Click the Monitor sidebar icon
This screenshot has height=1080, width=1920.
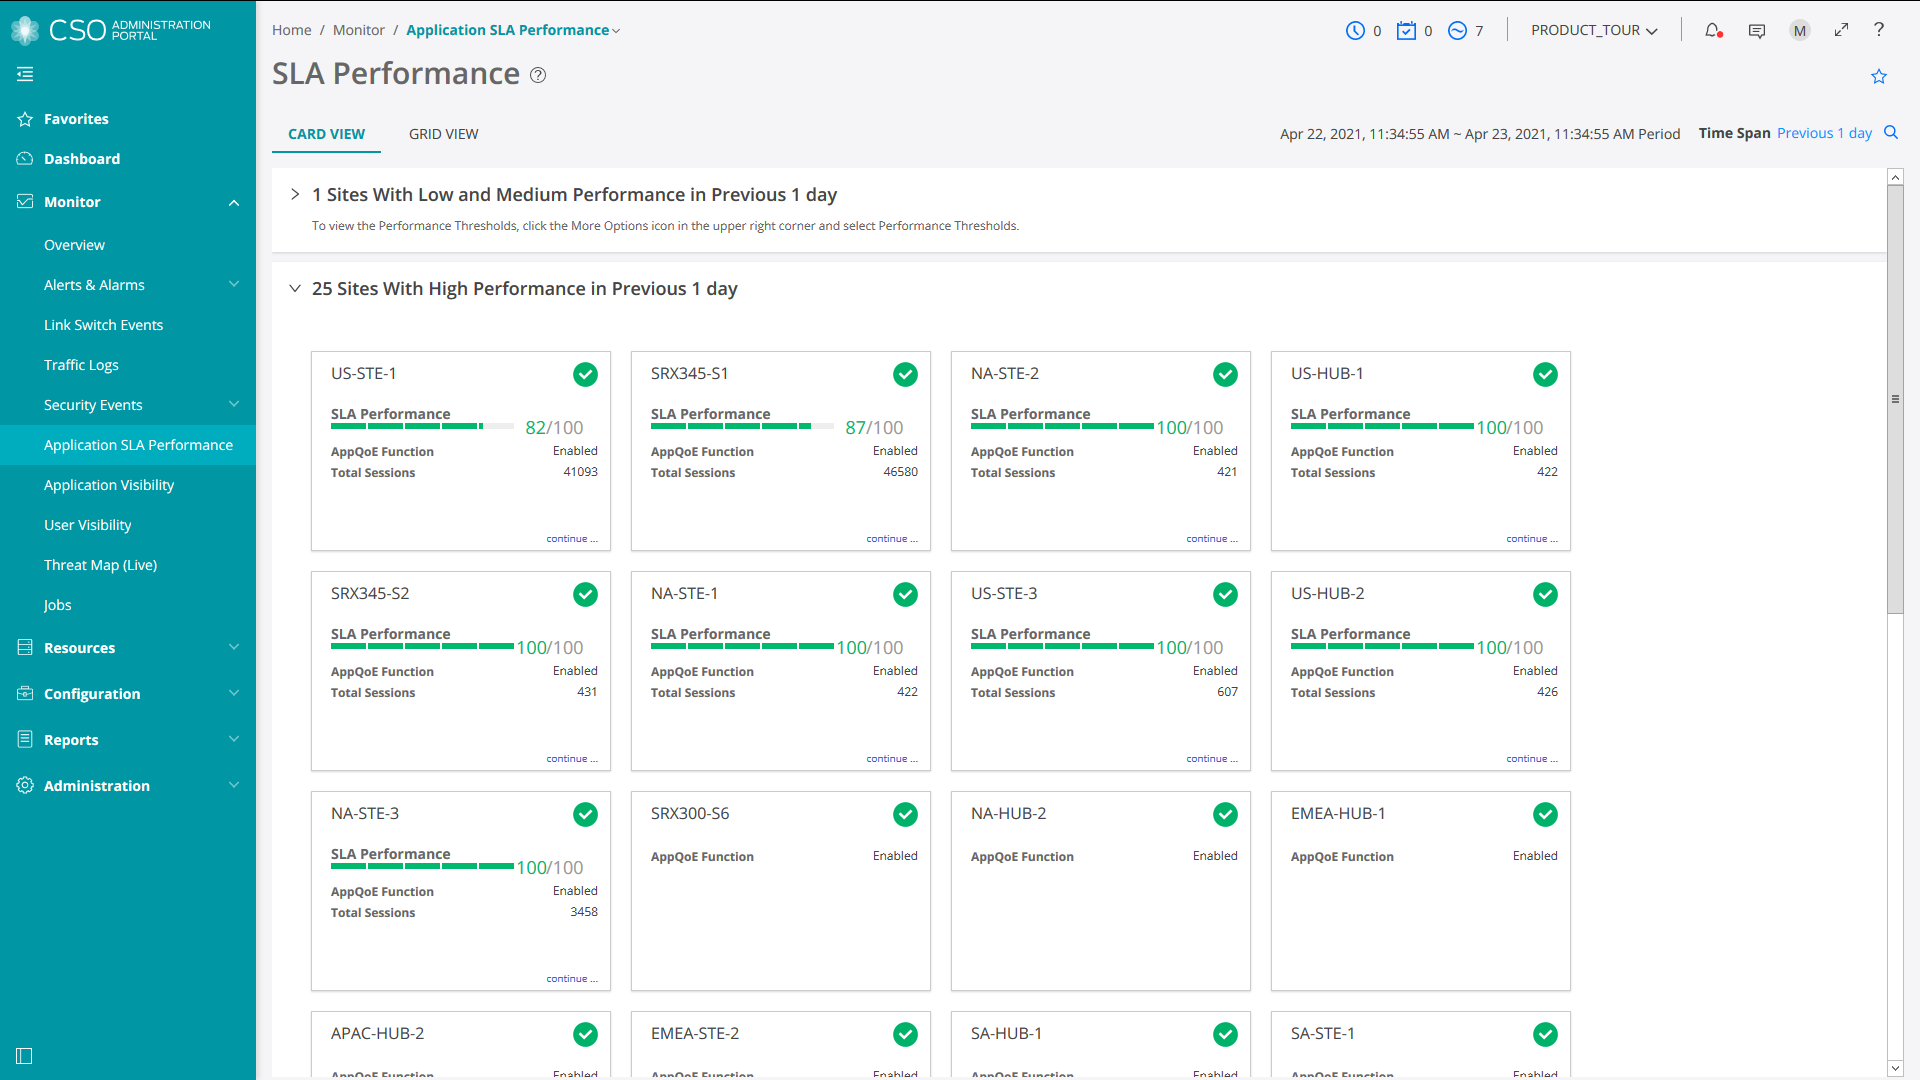click(x=25, y=202)
